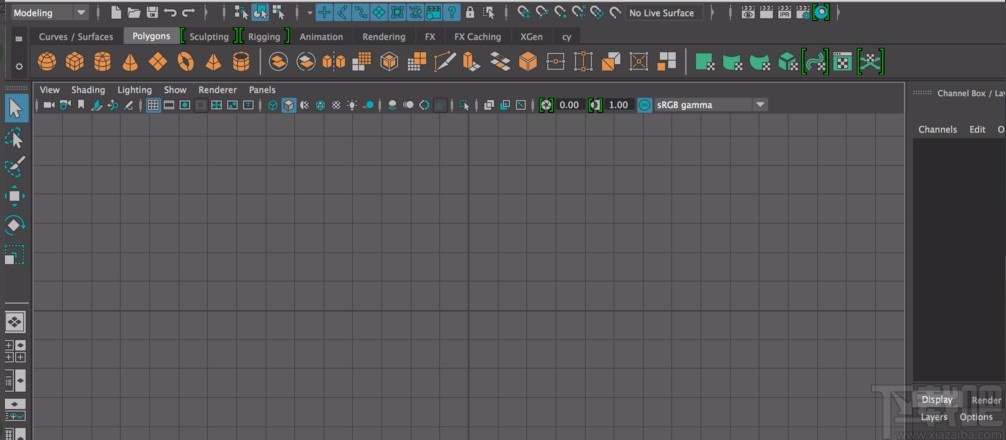Enable snap to points magnet
1006x440 pixels.
pyautogui.click(x=561, y=12)
